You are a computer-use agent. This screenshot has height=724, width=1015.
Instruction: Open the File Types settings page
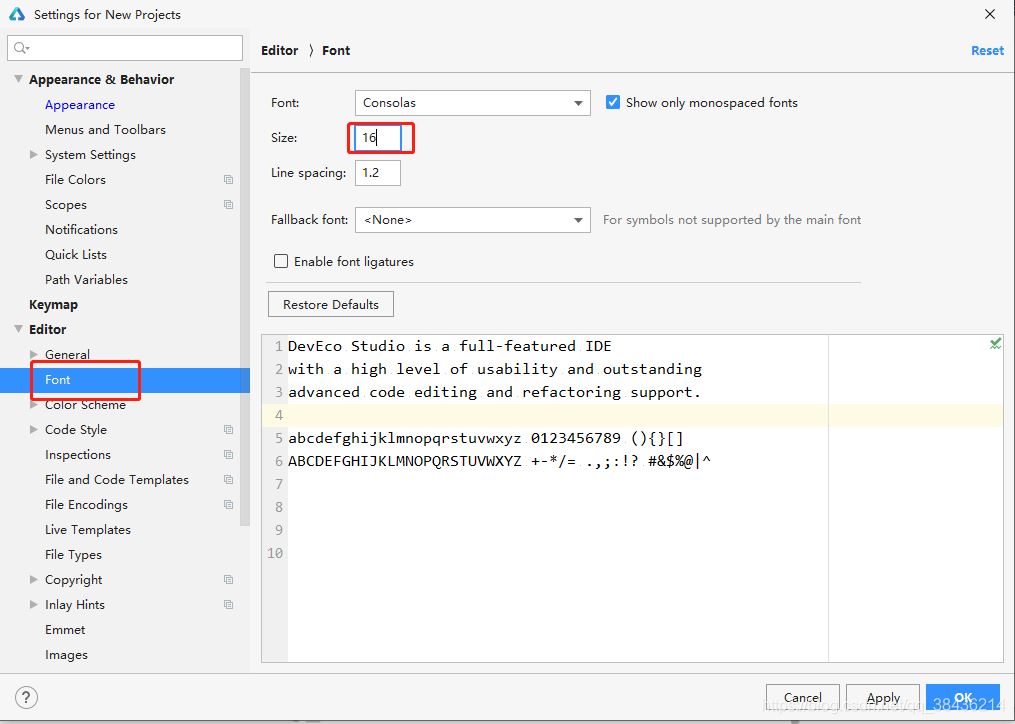(x=73, y=555)
